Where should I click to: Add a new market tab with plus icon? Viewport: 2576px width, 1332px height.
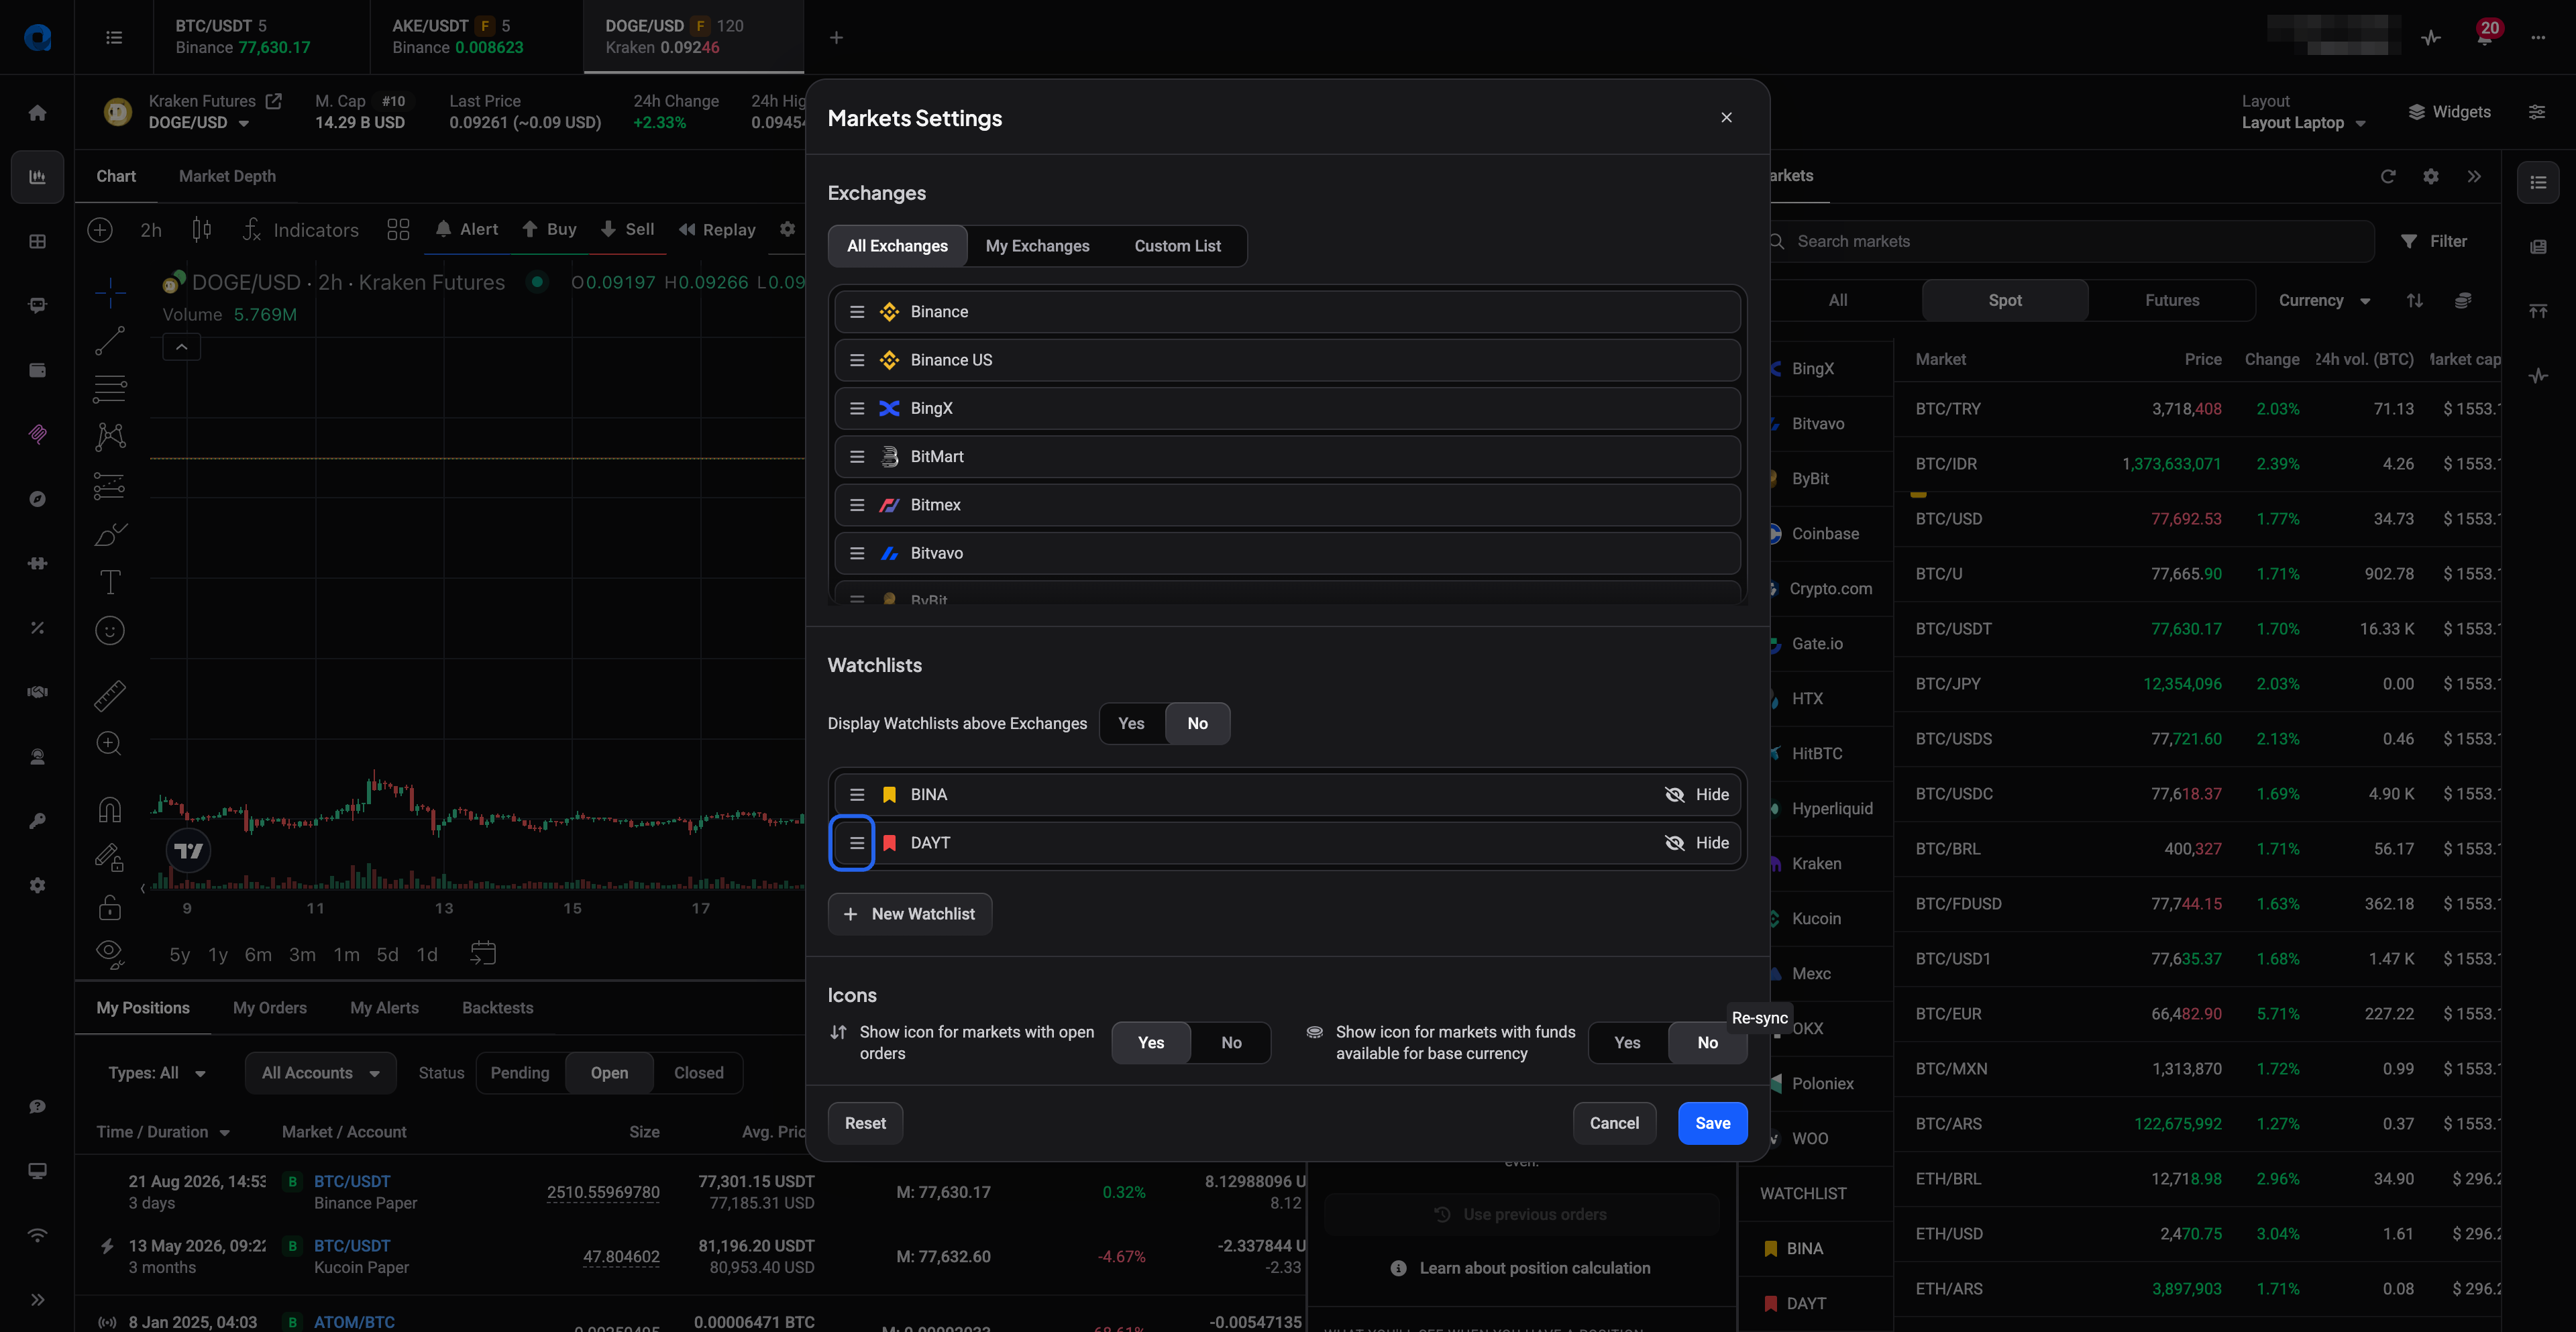pyautogui.click(x=836, y=37)
